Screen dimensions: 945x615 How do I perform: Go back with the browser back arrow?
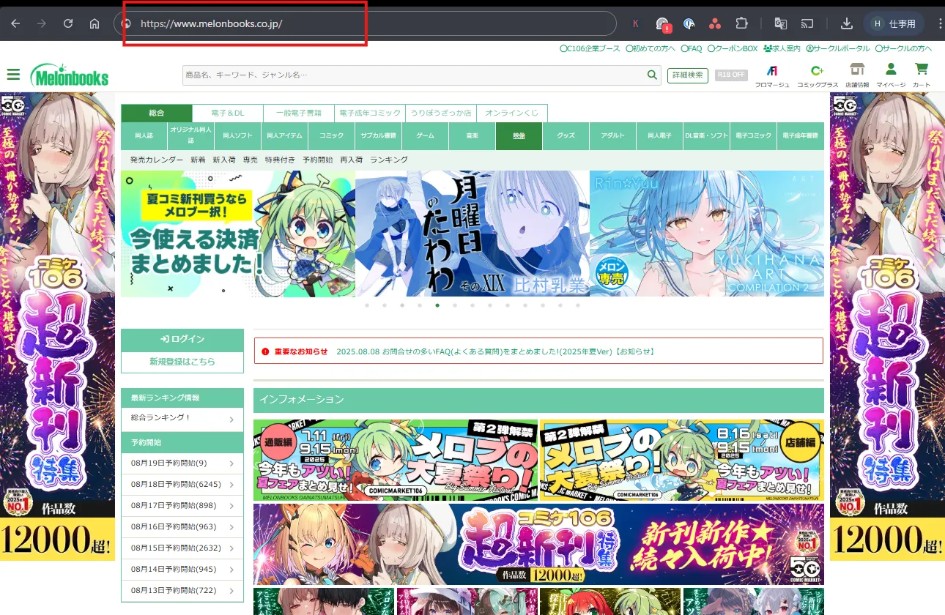[x=16, y=24]
